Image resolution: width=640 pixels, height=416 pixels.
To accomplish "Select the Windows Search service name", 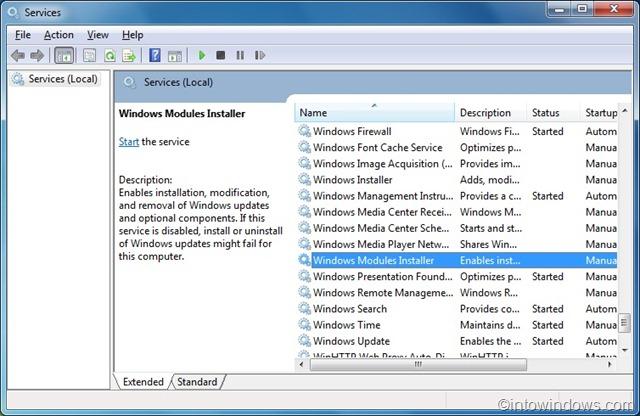I will [350, 309].
